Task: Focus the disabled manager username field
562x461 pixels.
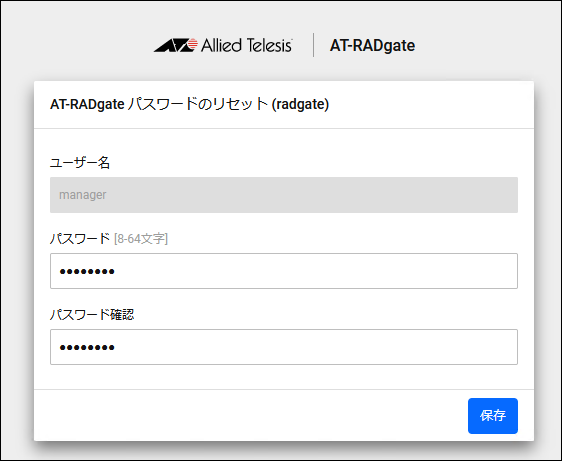Action: click(284, 195)
